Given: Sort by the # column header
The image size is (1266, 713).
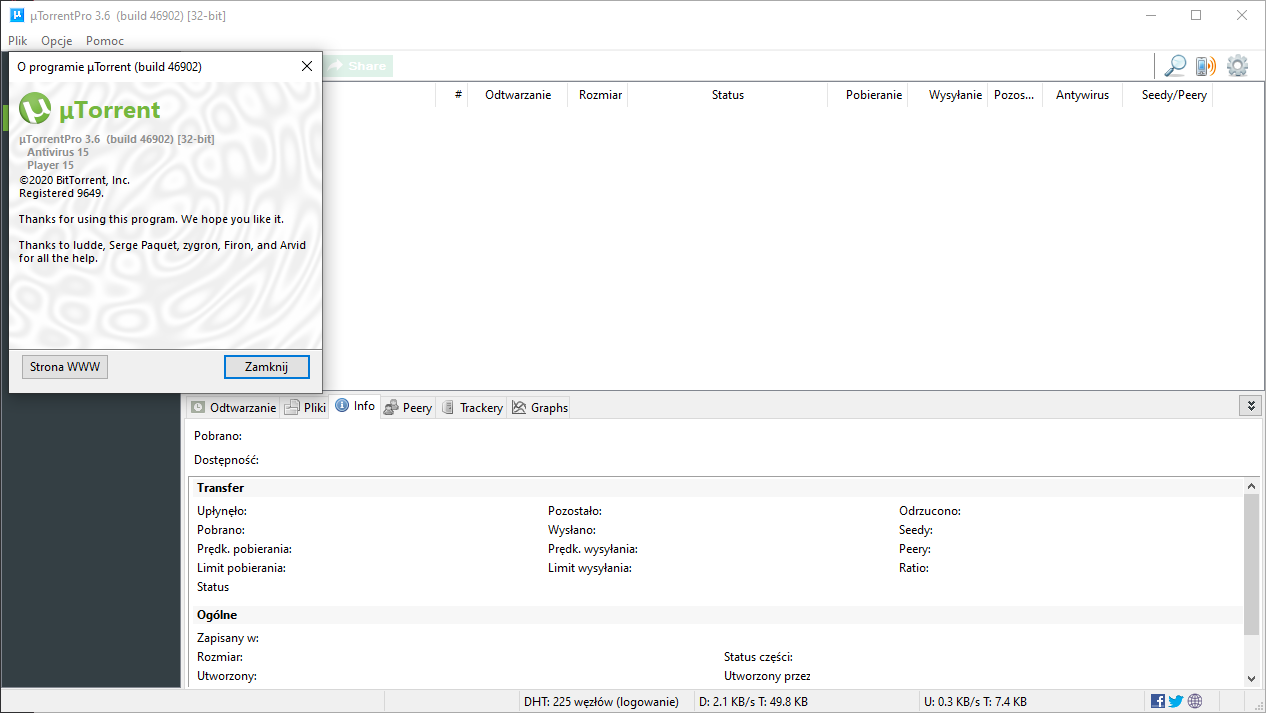Looking at the screenshot, I should (452, 95).
